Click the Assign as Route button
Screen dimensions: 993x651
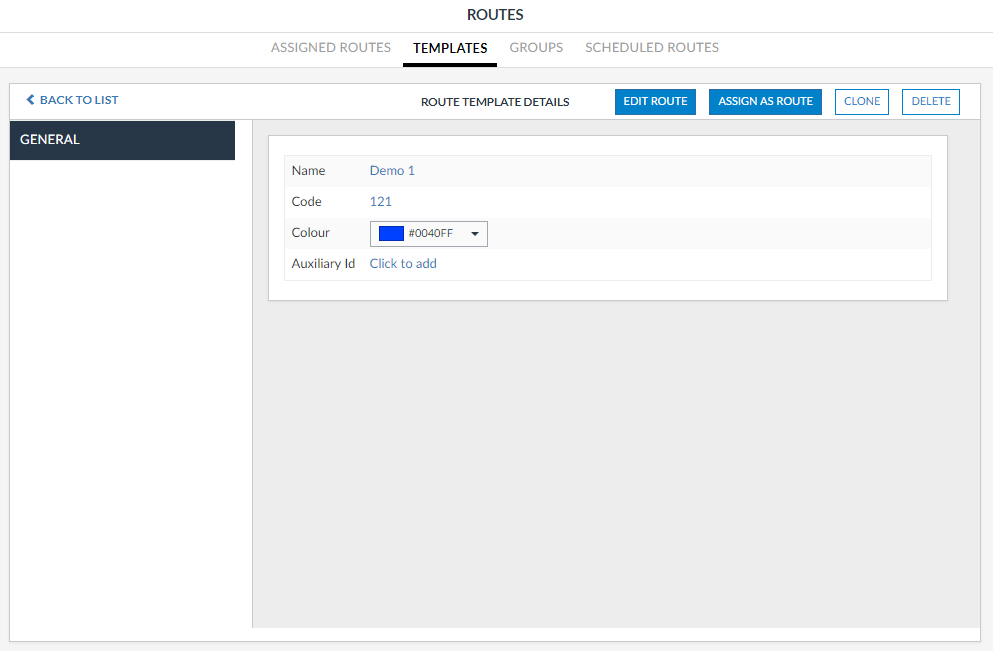[765, 102]
